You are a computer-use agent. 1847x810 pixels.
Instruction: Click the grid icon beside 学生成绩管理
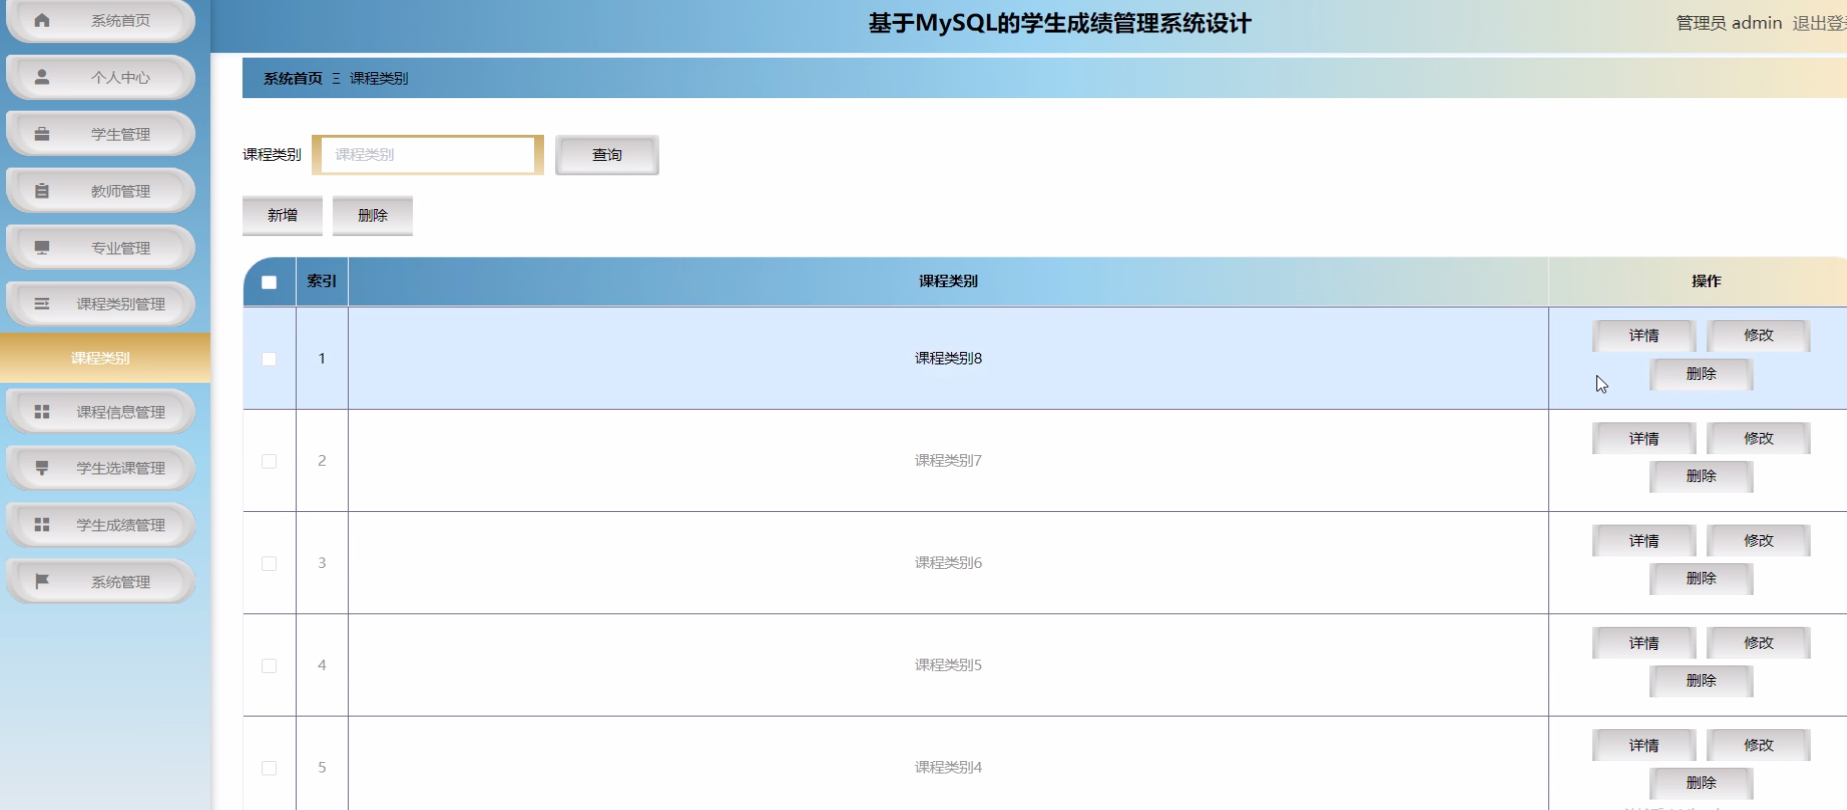(x=42, y=525)
